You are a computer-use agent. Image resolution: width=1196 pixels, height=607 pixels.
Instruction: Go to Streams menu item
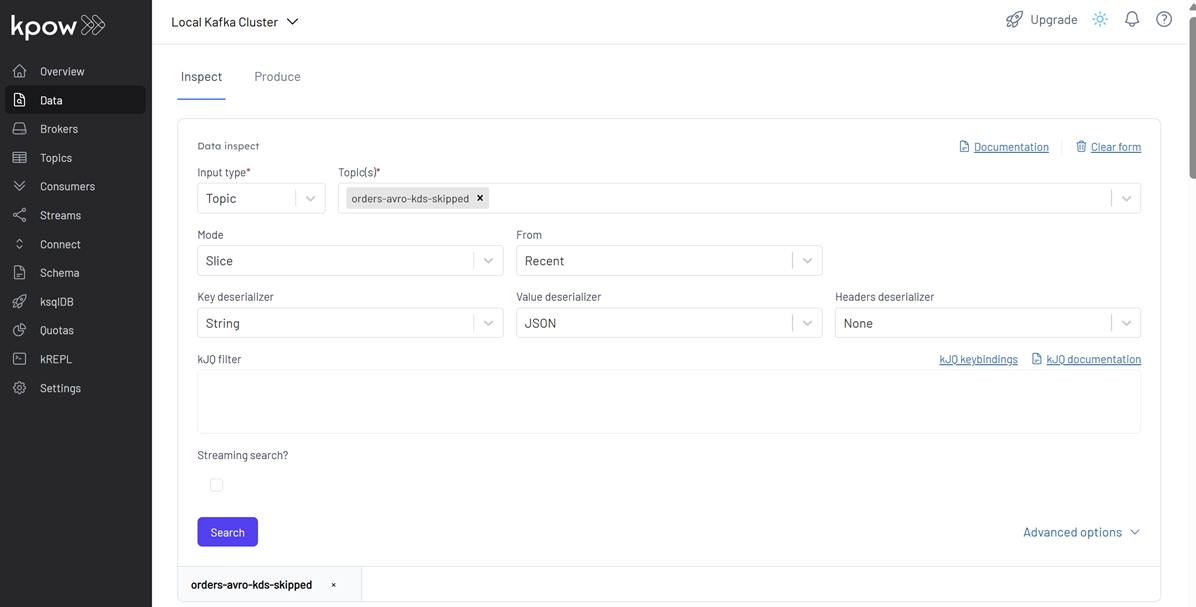coord(60,216)
